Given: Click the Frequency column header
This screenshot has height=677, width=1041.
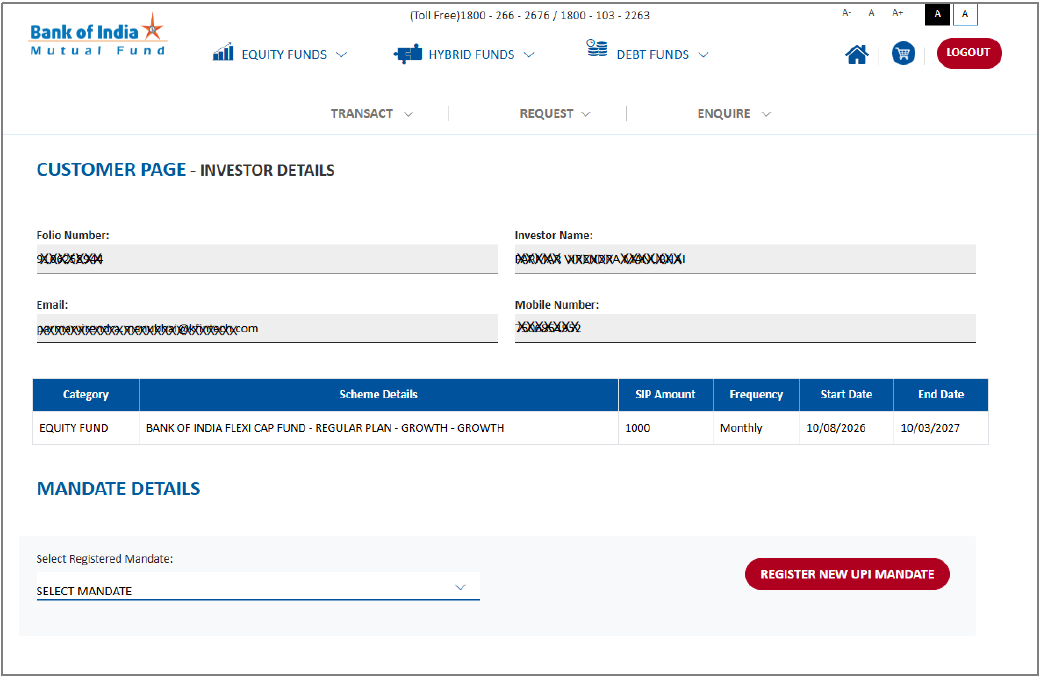Looking at the screenshot, I should tap(756, 394).
